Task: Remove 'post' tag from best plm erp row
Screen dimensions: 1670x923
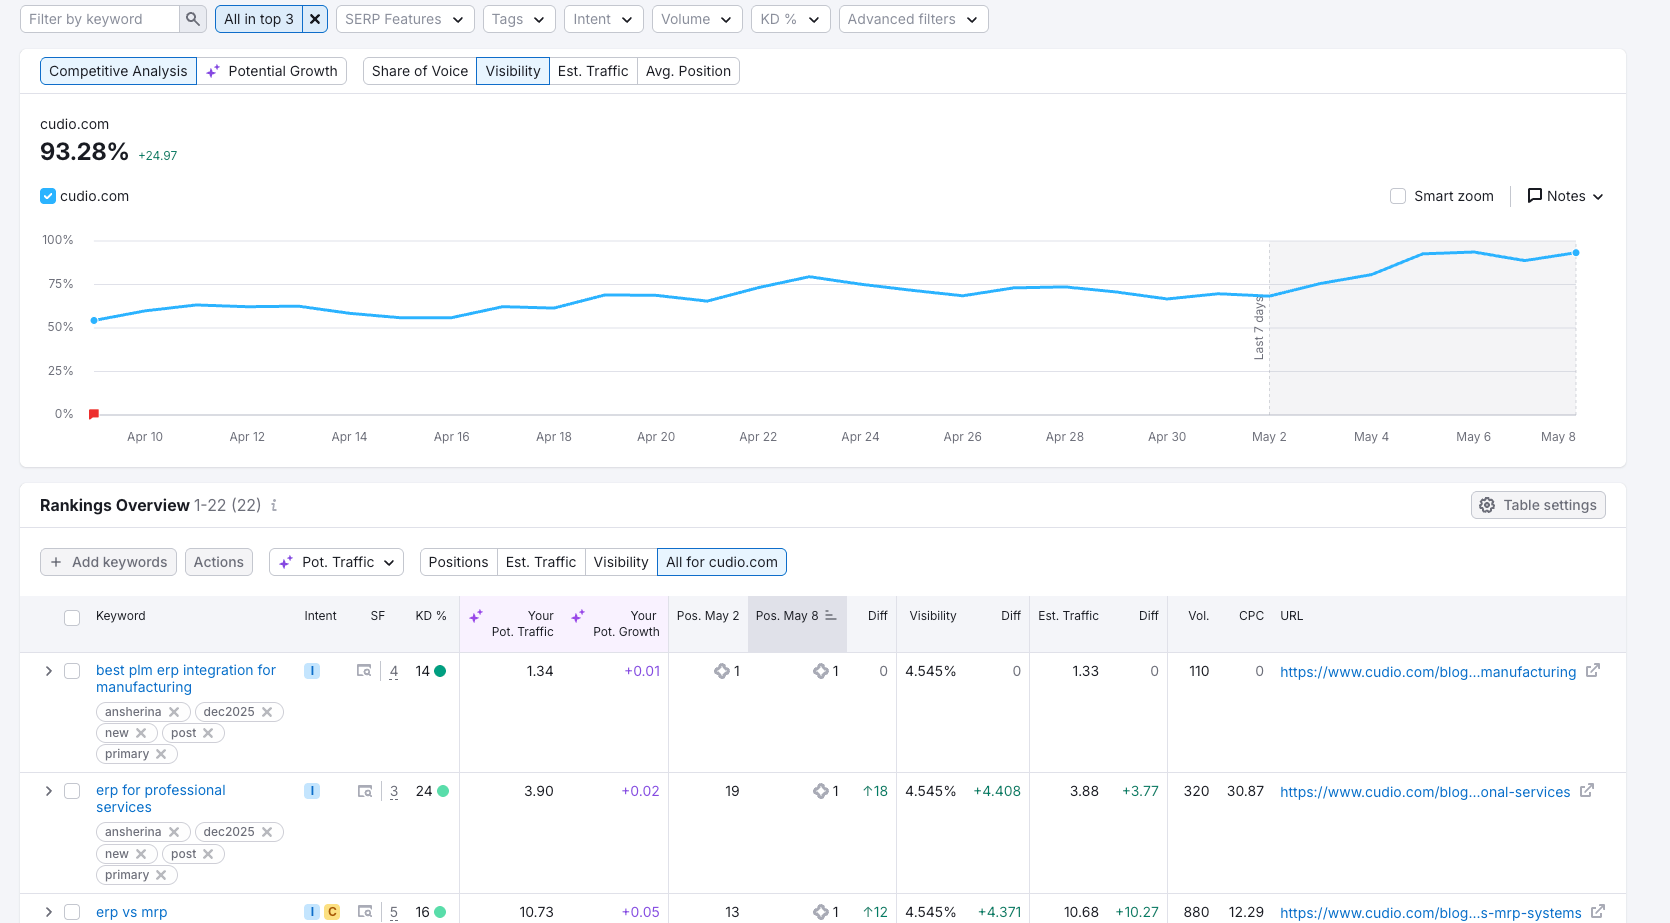Action: [x=208, y=733]
